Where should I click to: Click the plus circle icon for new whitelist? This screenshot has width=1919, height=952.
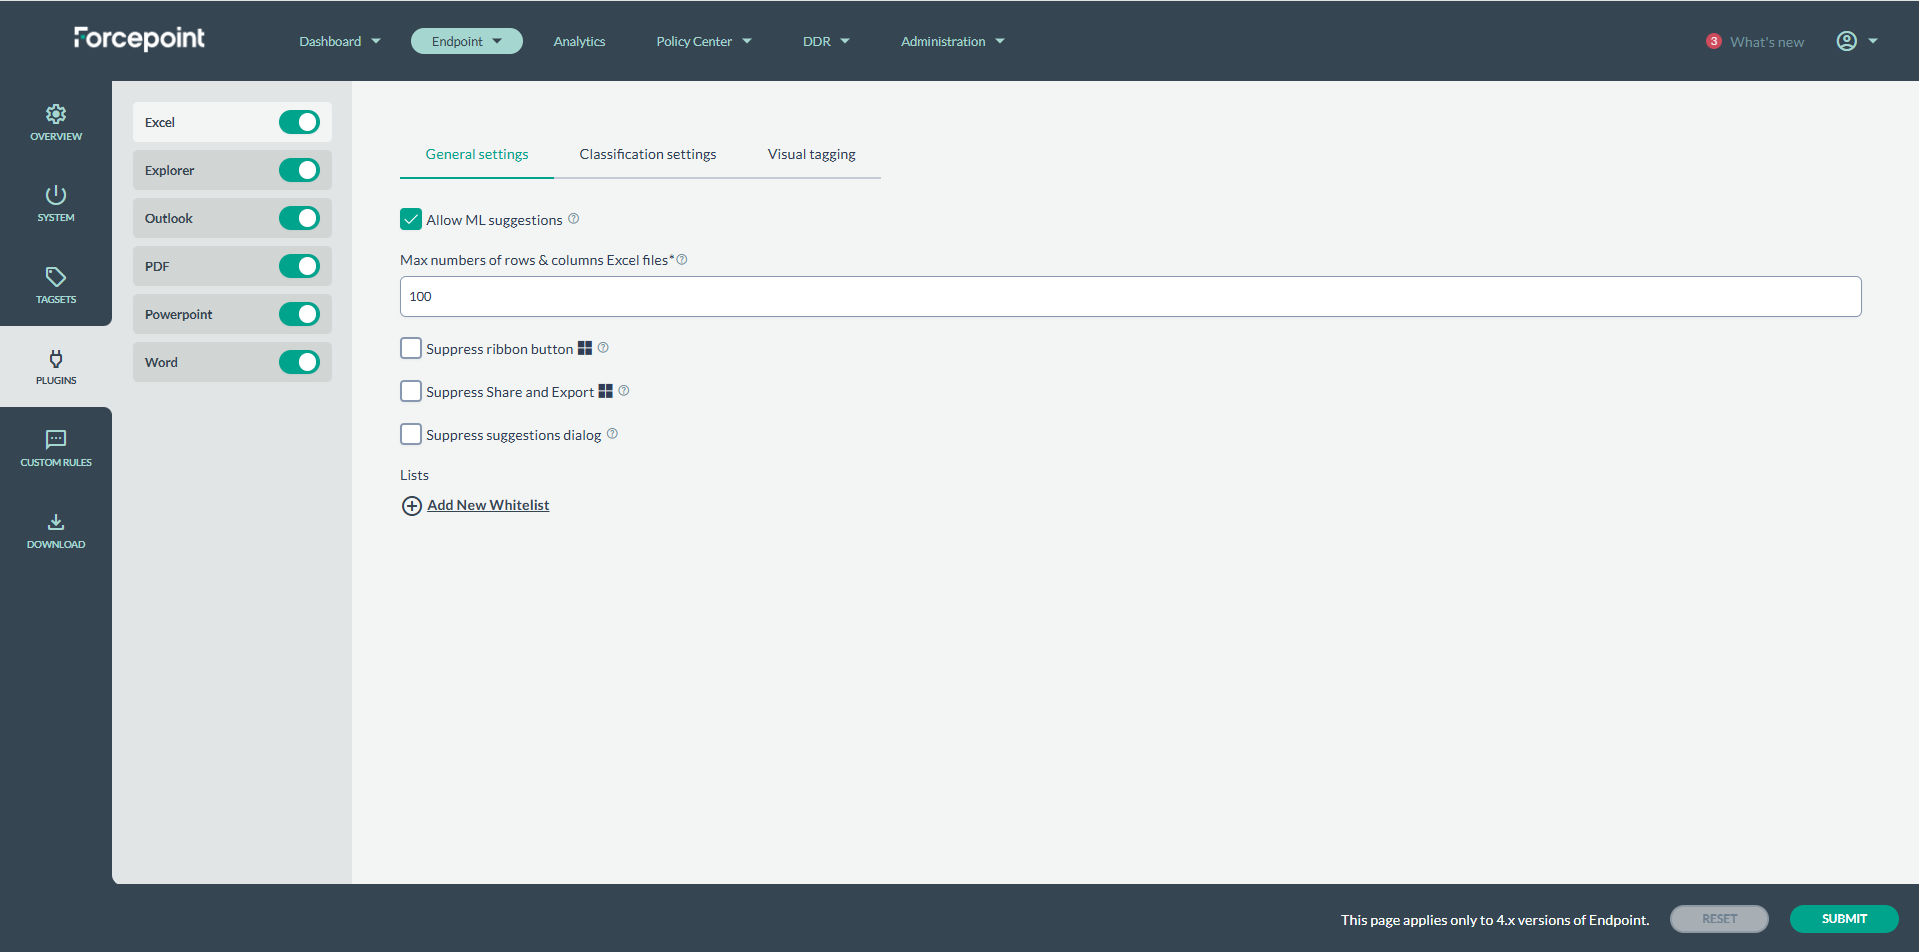tap(411, 506)
